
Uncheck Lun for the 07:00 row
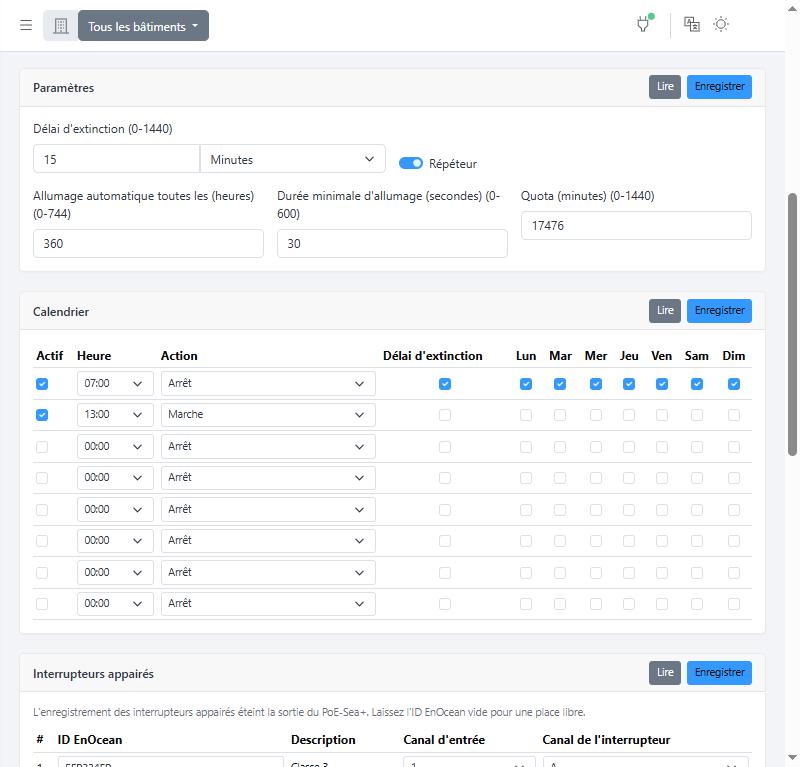click(x=526, y=384)
